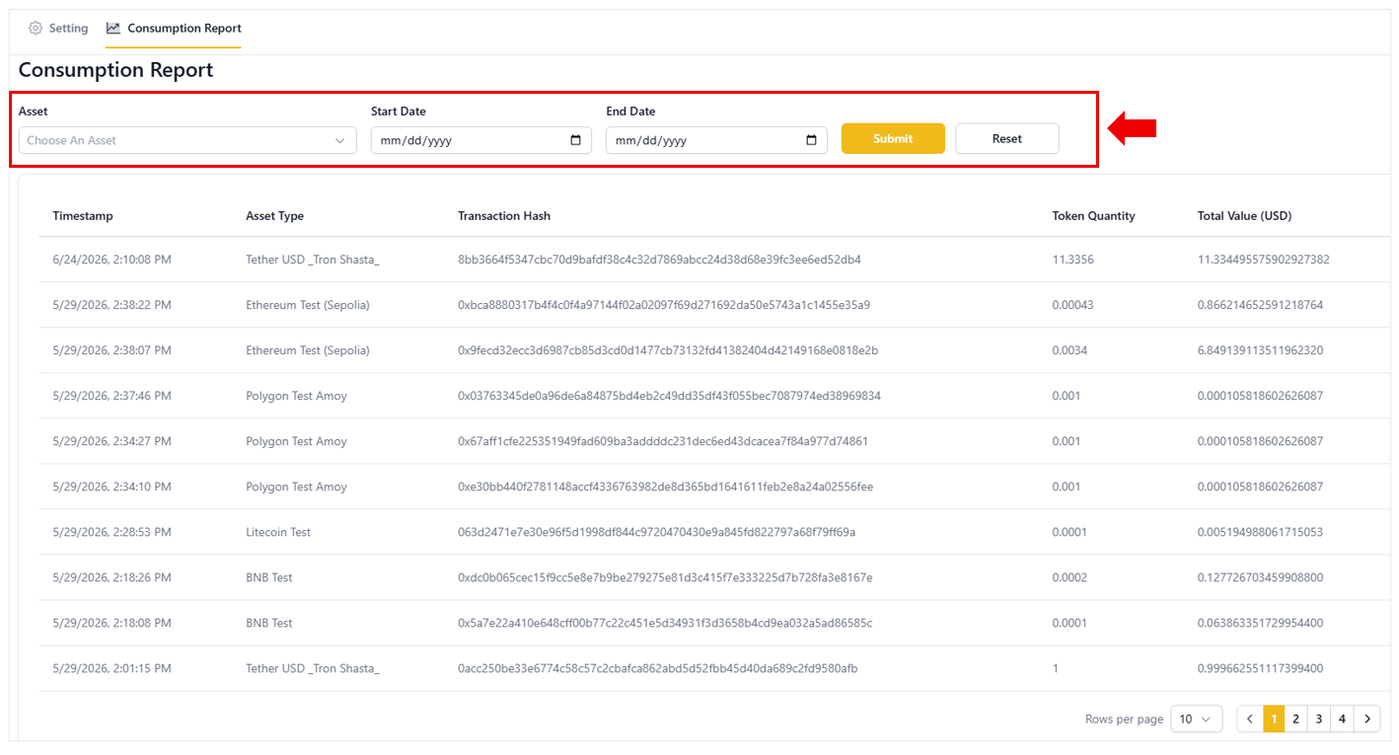Select the 5/29/2026, 2:34:10 PM timestamp

click(x=112, y=487)
